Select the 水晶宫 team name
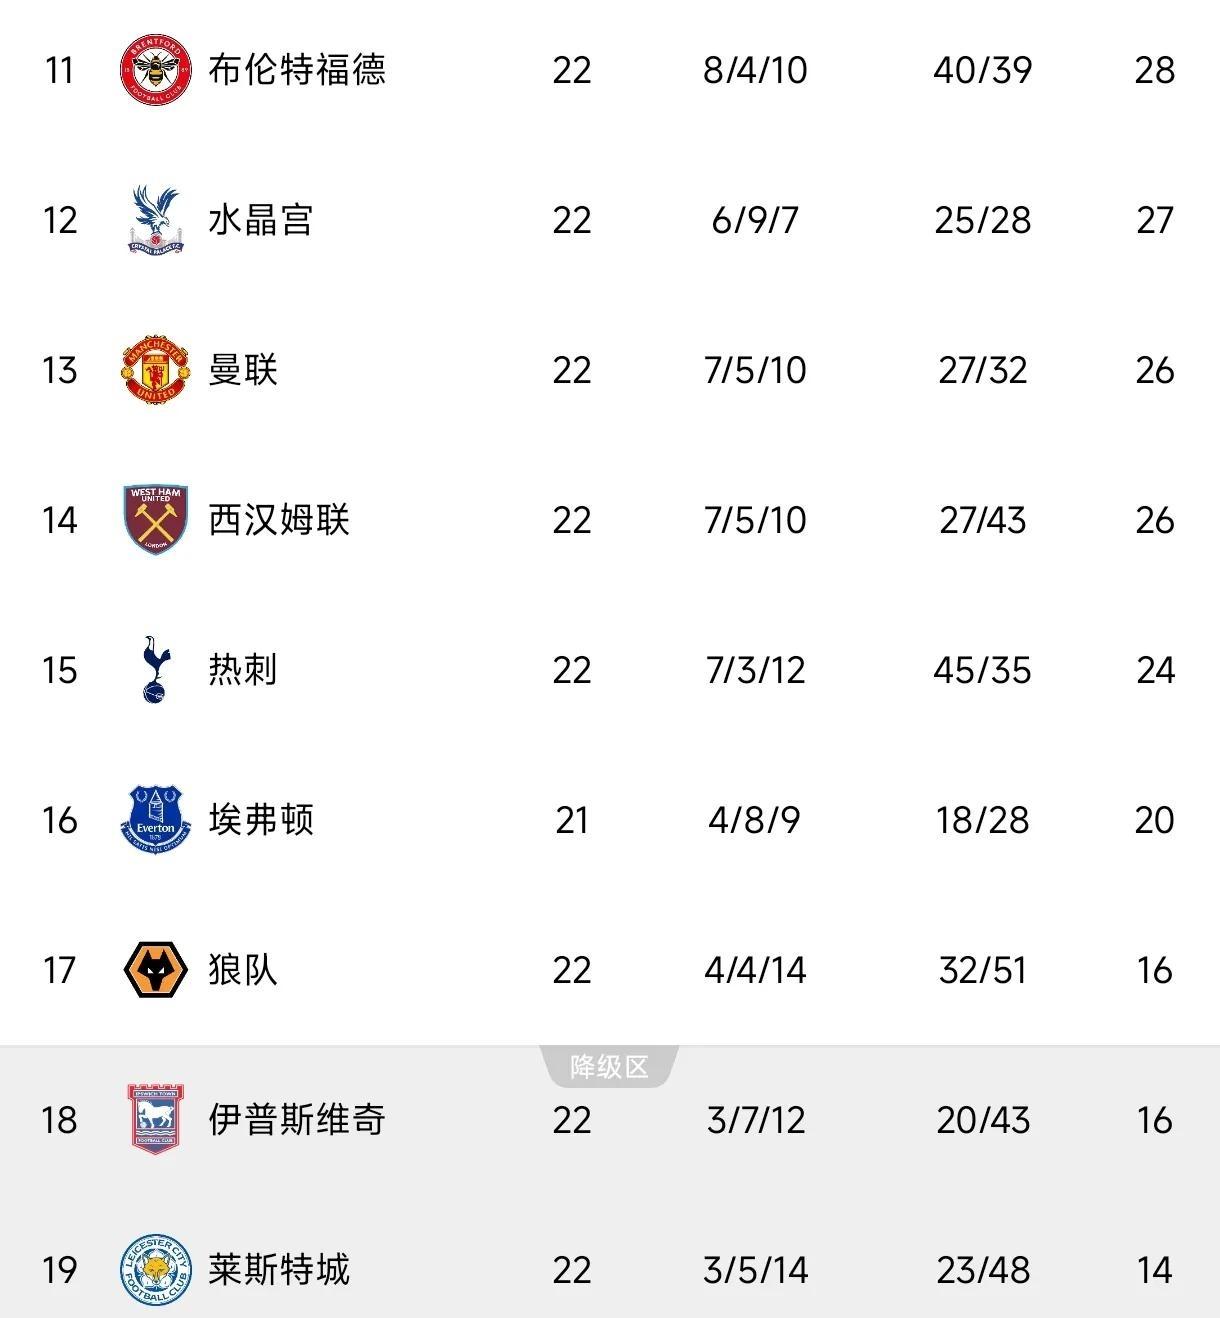Screen dimensions: 1220x1318 click(x=261, y=220)
